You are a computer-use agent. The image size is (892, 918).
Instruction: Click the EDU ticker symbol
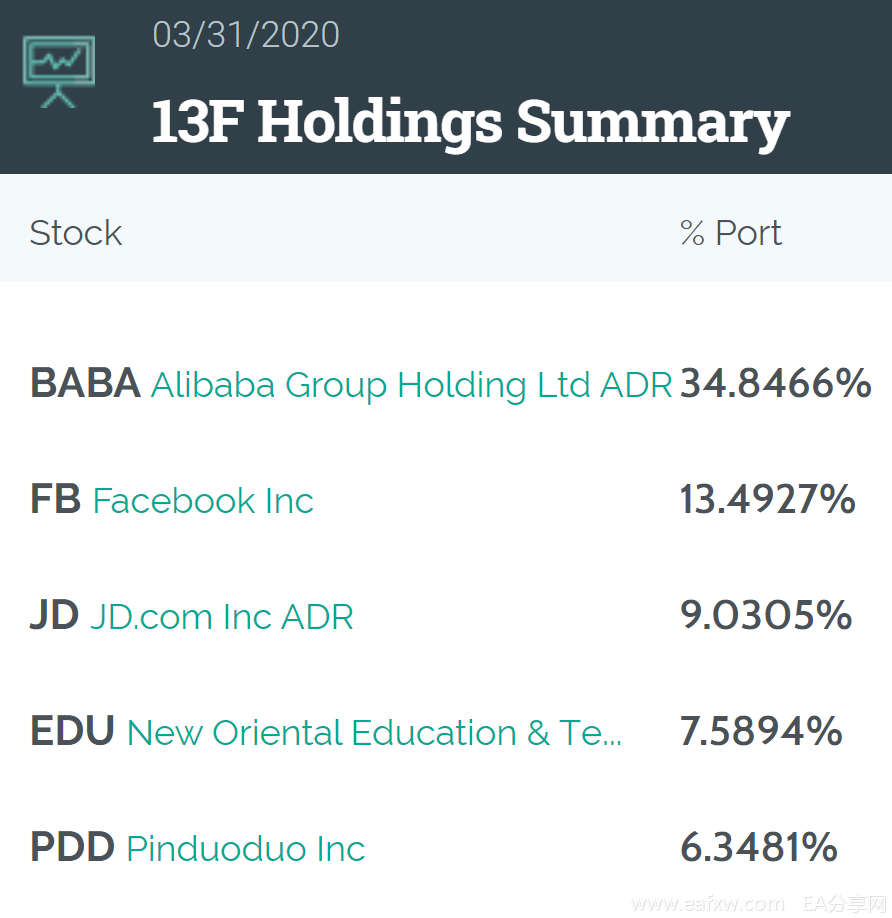pos(73,731)
